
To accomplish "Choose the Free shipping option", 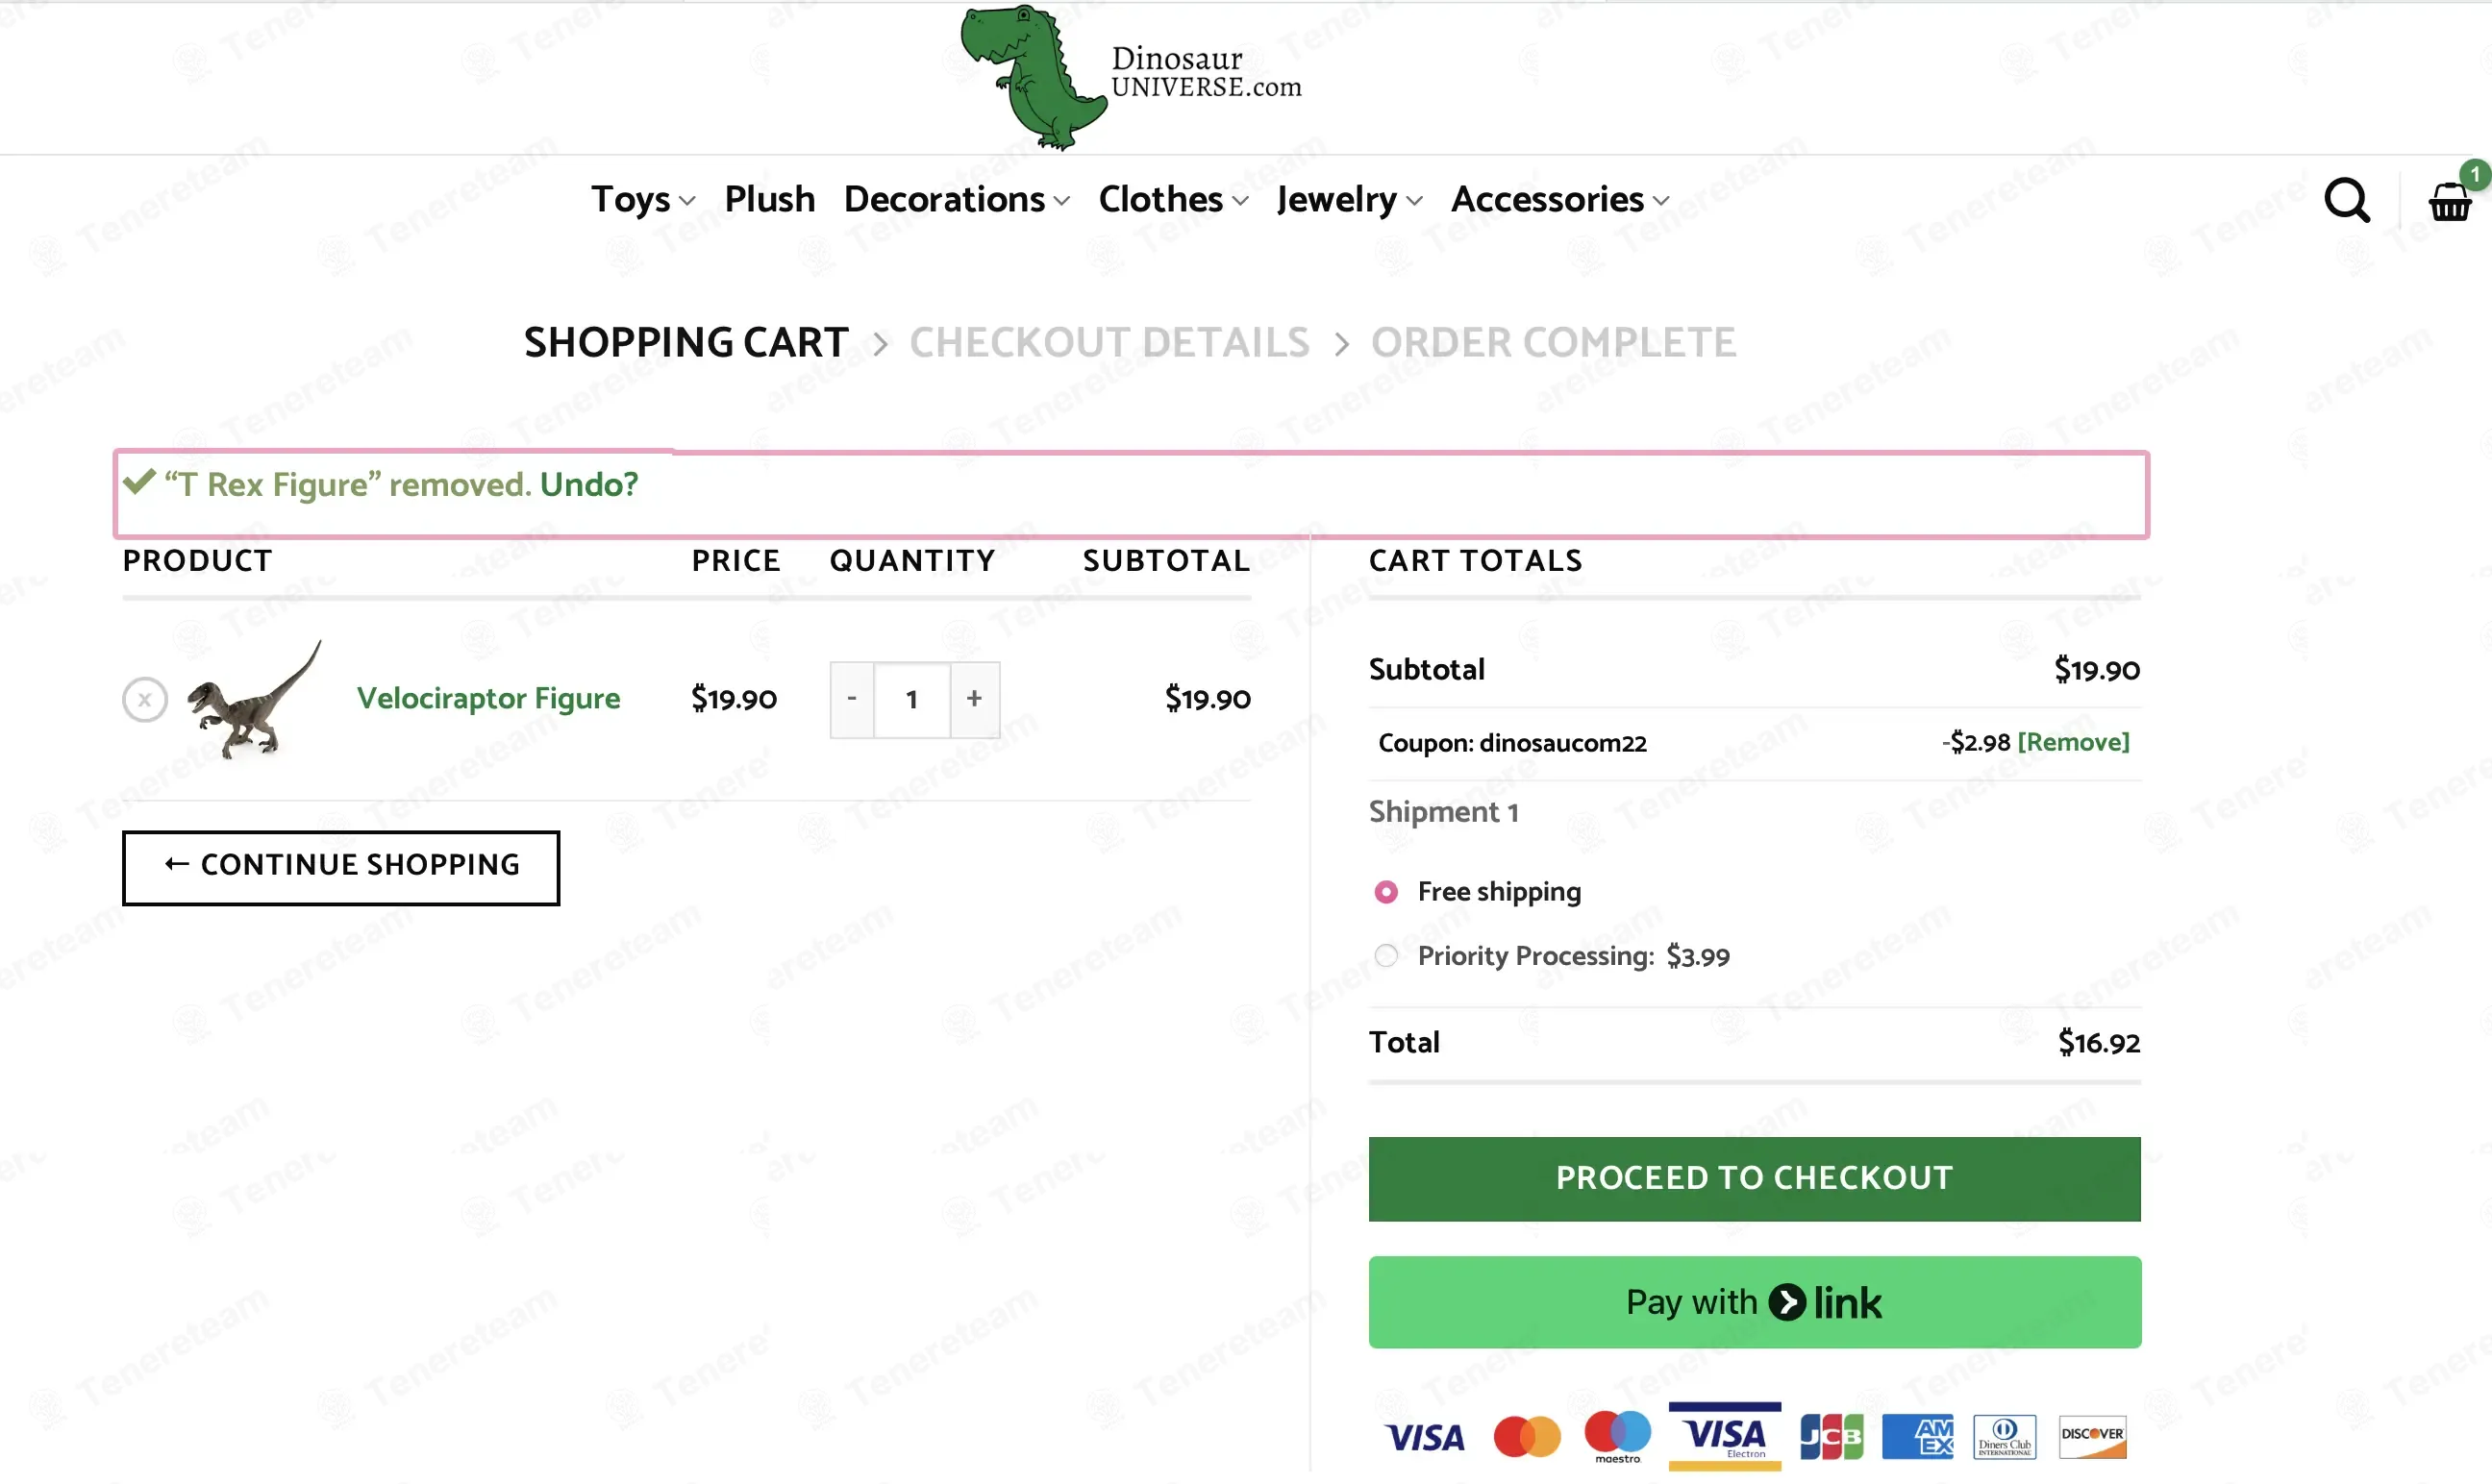I will 1386,891.
